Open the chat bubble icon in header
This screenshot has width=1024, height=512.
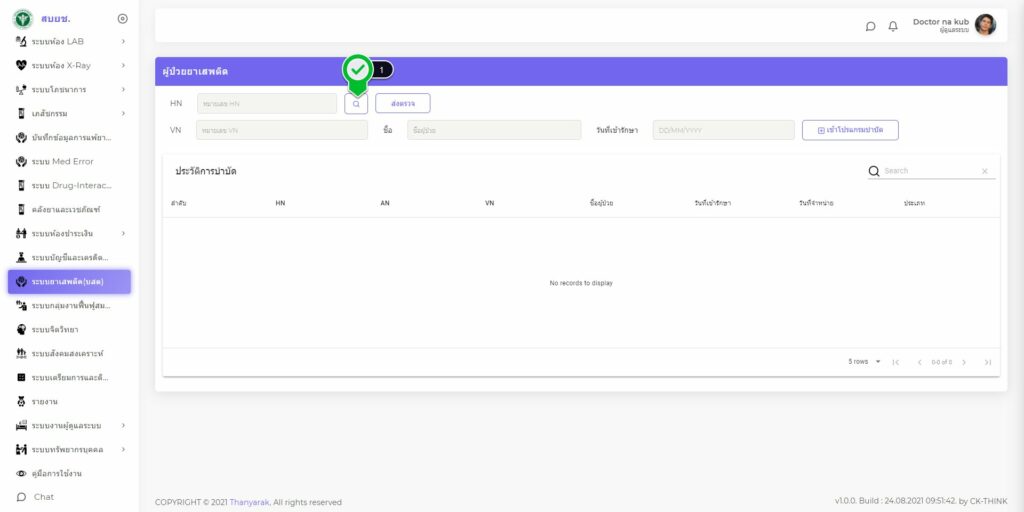click(870, 26)
